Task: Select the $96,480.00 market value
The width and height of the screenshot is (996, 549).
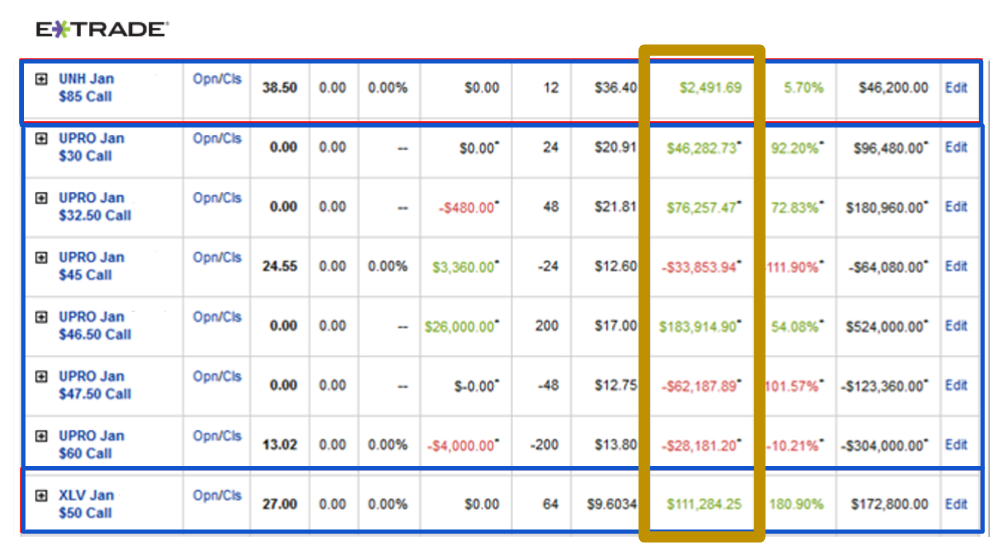Action: [890, 148]
